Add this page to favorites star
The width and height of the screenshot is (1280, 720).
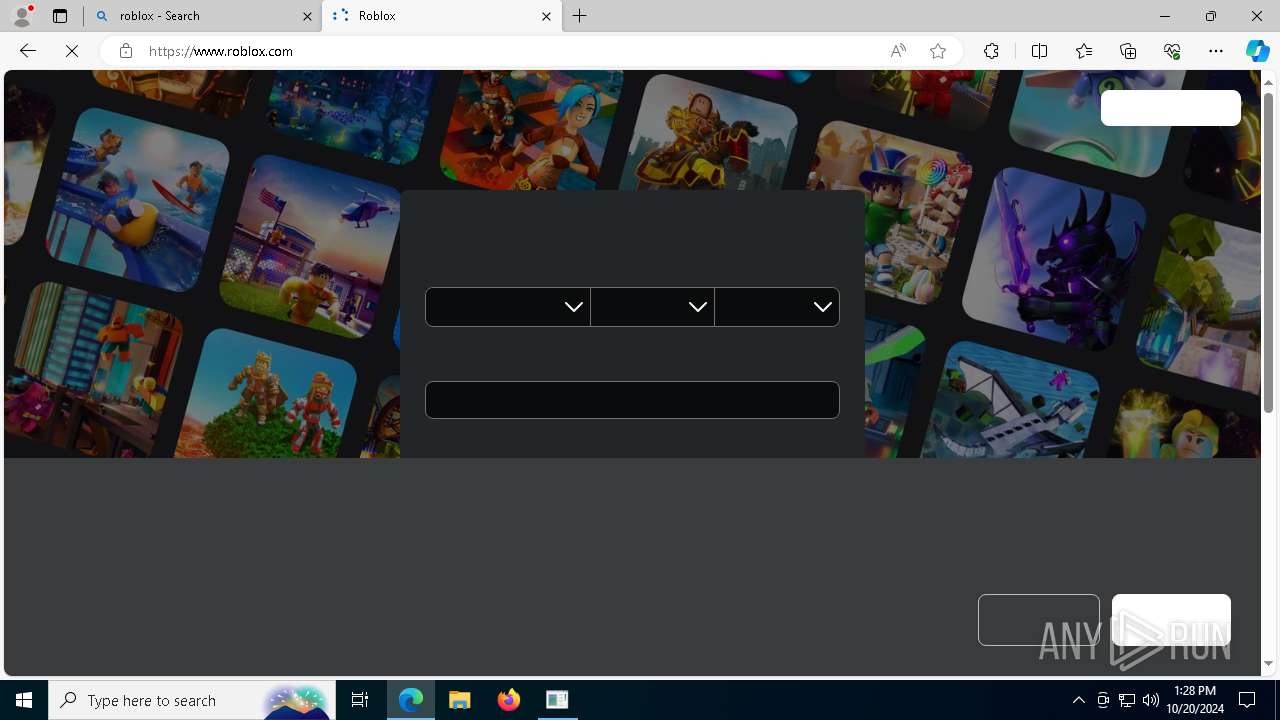point(938,51)
